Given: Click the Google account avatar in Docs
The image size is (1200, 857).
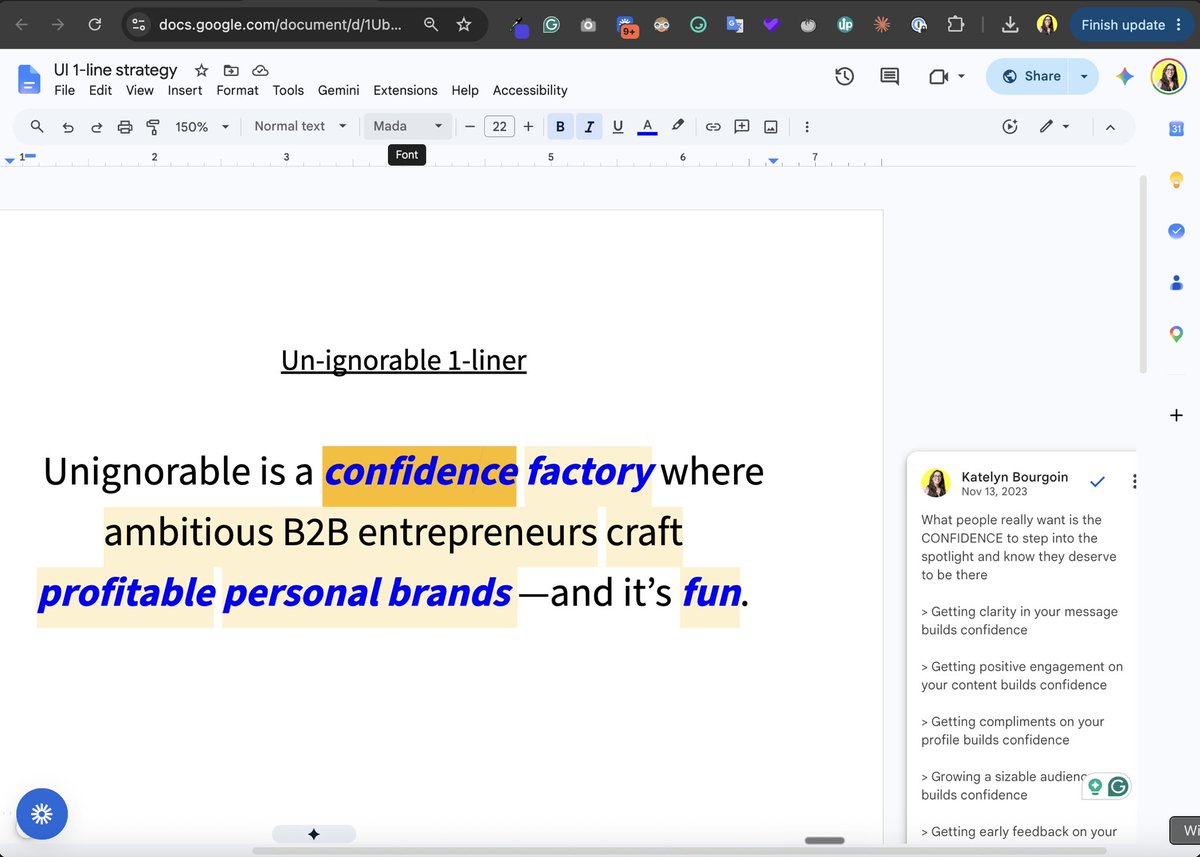Looking at the screenshot, I should tap(1168, 76).
